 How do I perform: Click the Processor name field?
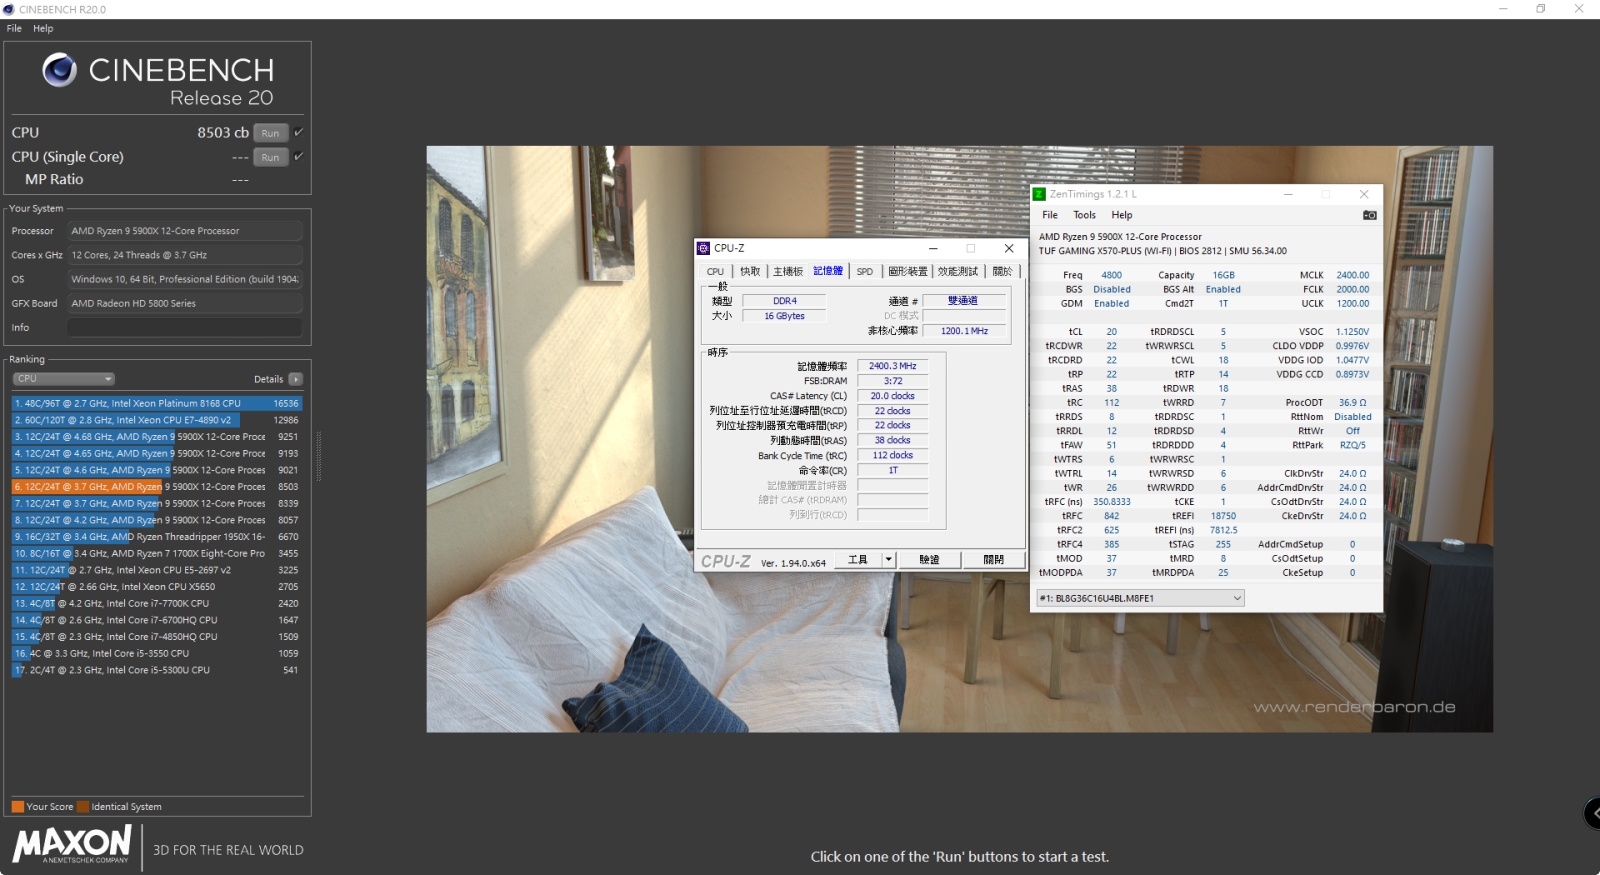coord(185,231)
